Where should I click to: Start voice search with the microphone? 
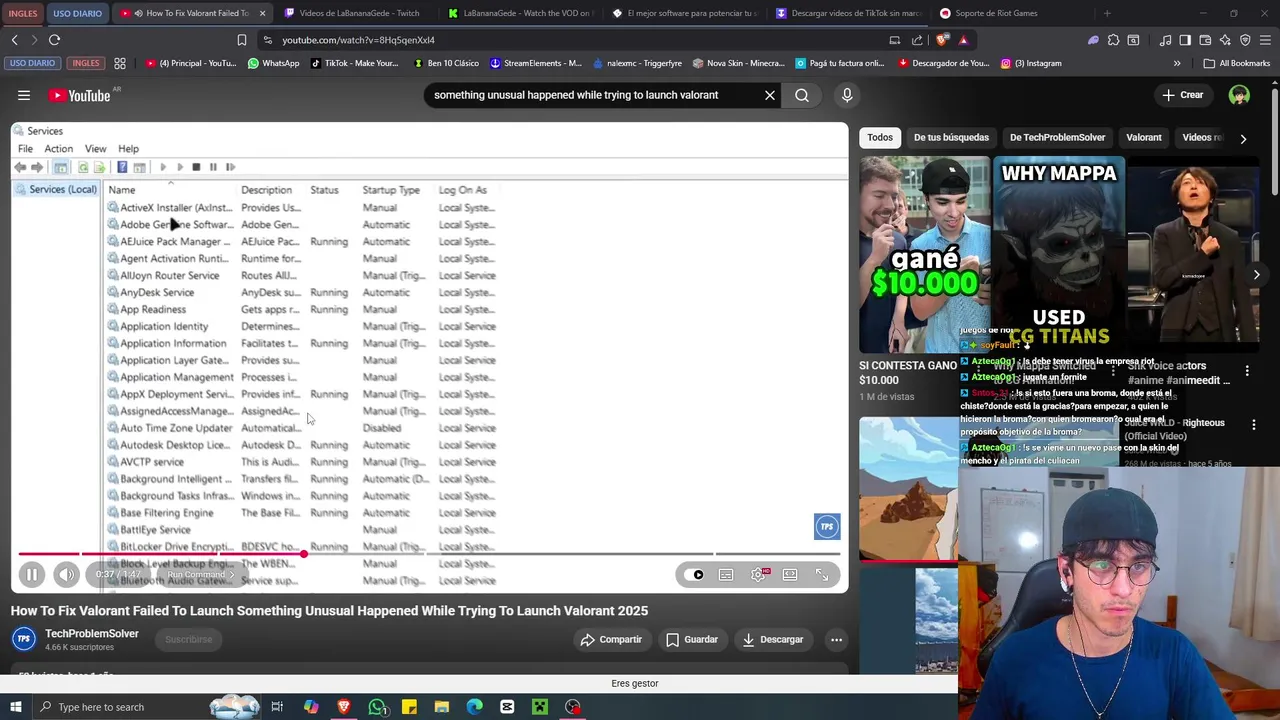point(847,95)
